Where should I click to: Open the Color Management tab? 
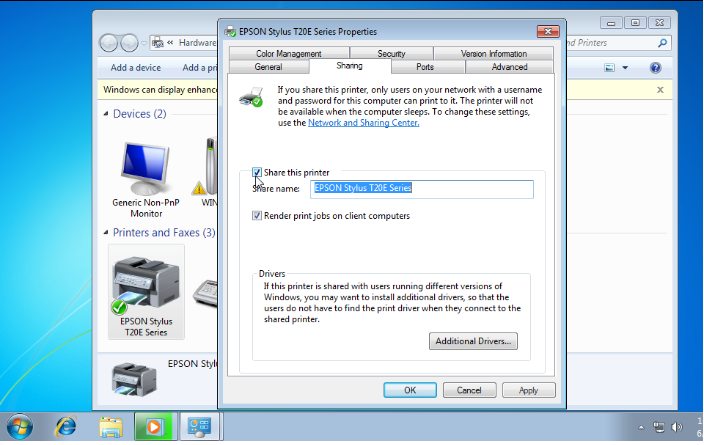coord(289,53)
